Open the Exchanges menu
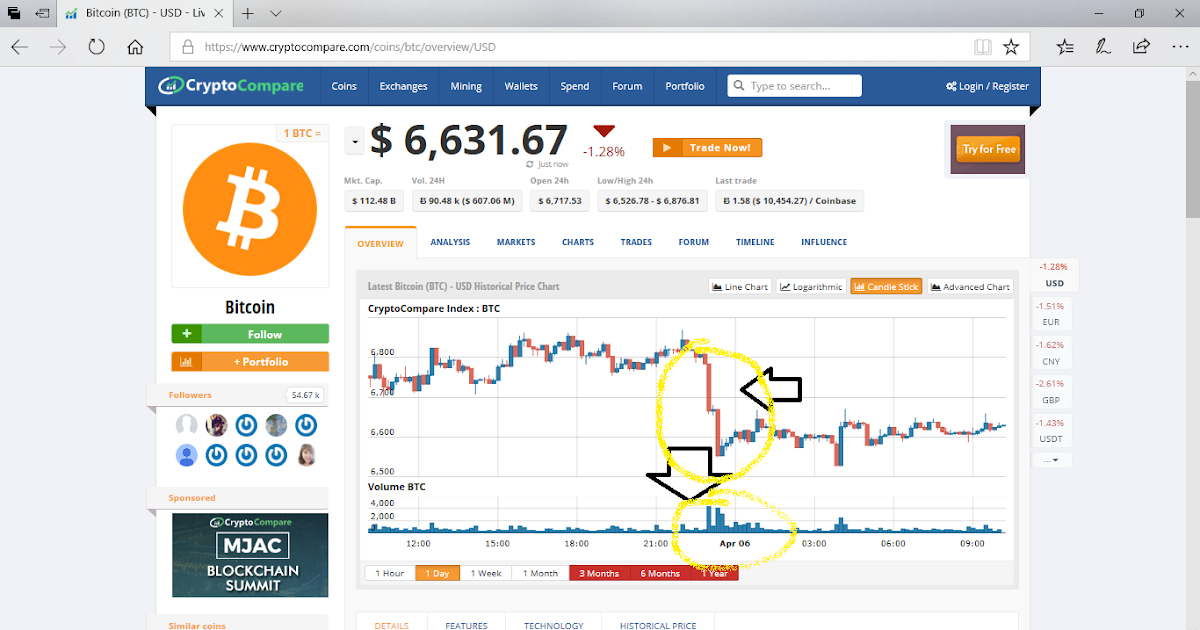The height and width of the screenshot is (630, 1200). [403, 86]
